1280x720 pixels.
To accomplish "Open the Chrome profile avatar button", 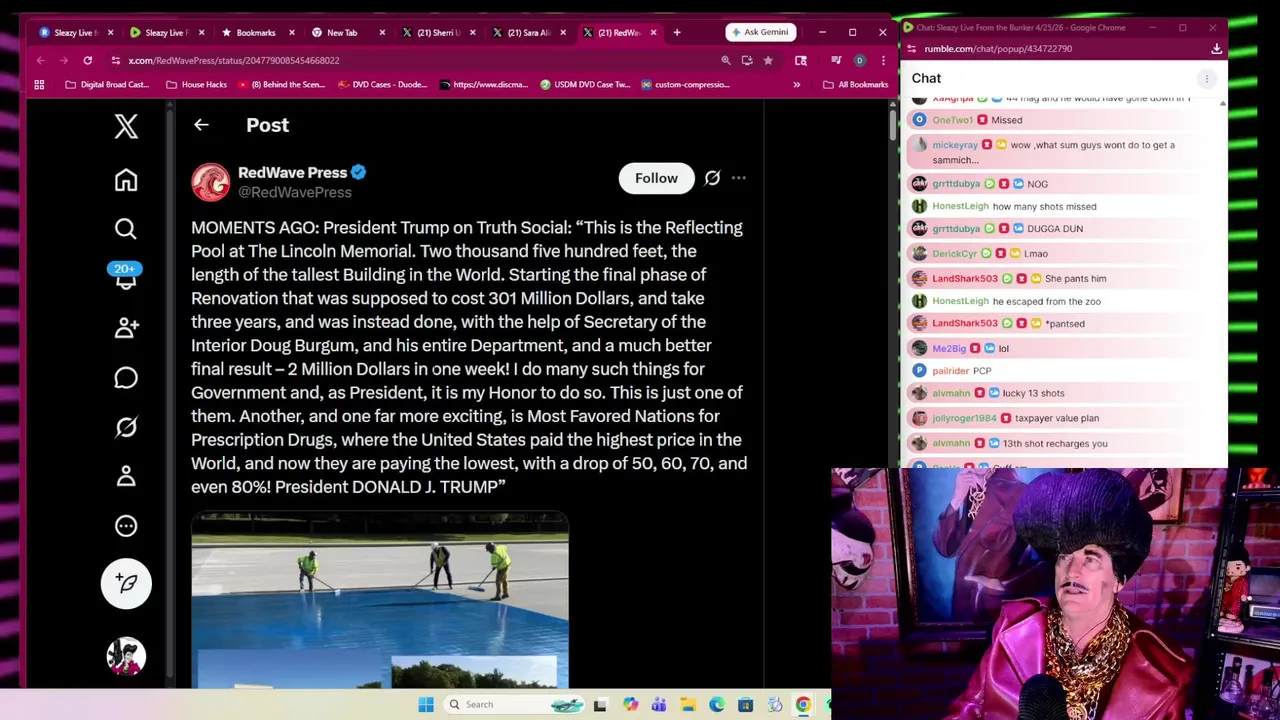I will (x=859, y=60).
